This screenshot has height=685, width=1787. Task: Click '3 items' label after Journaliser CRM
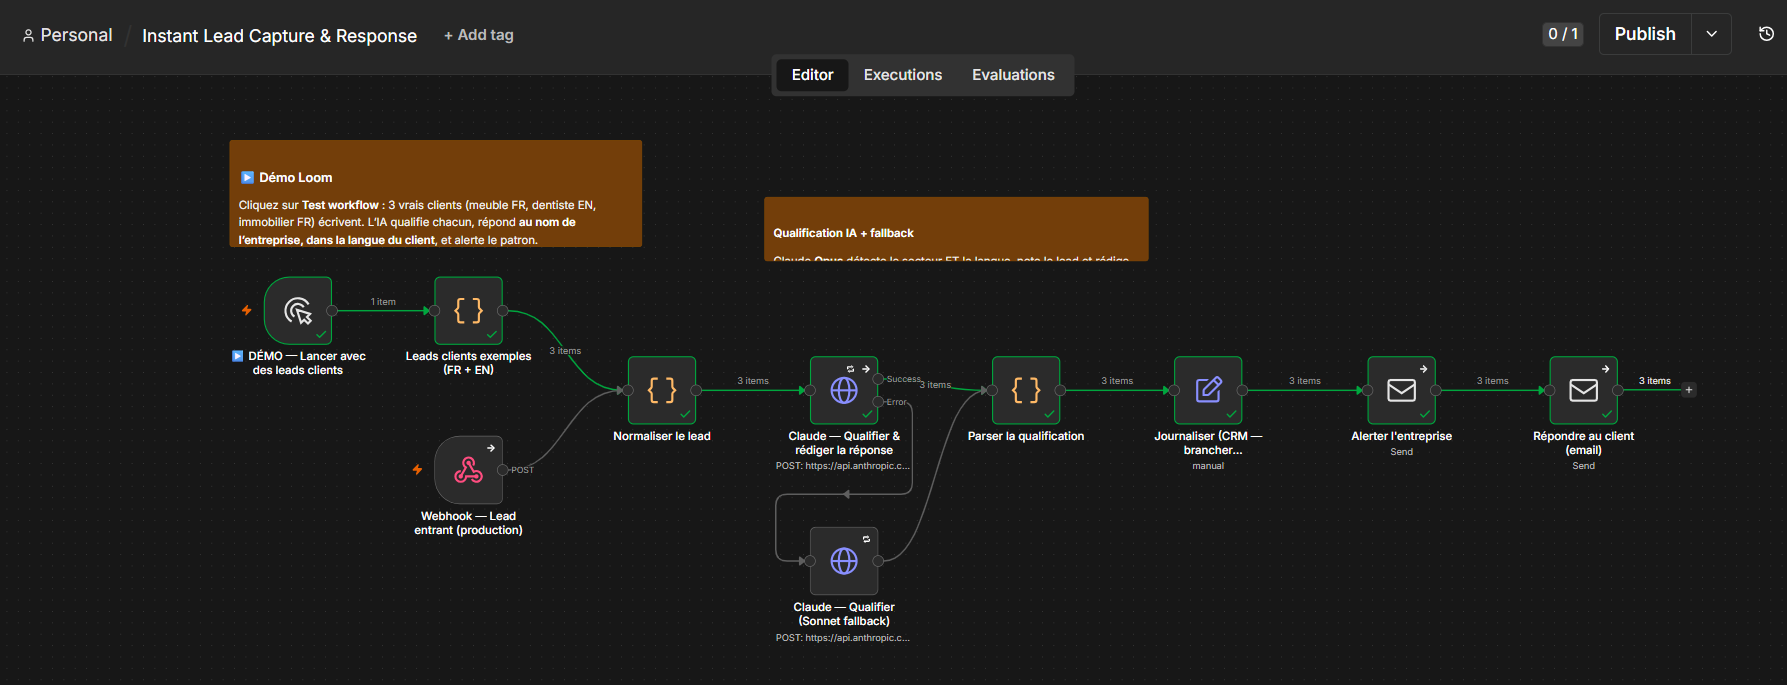tap(1305, 381)
